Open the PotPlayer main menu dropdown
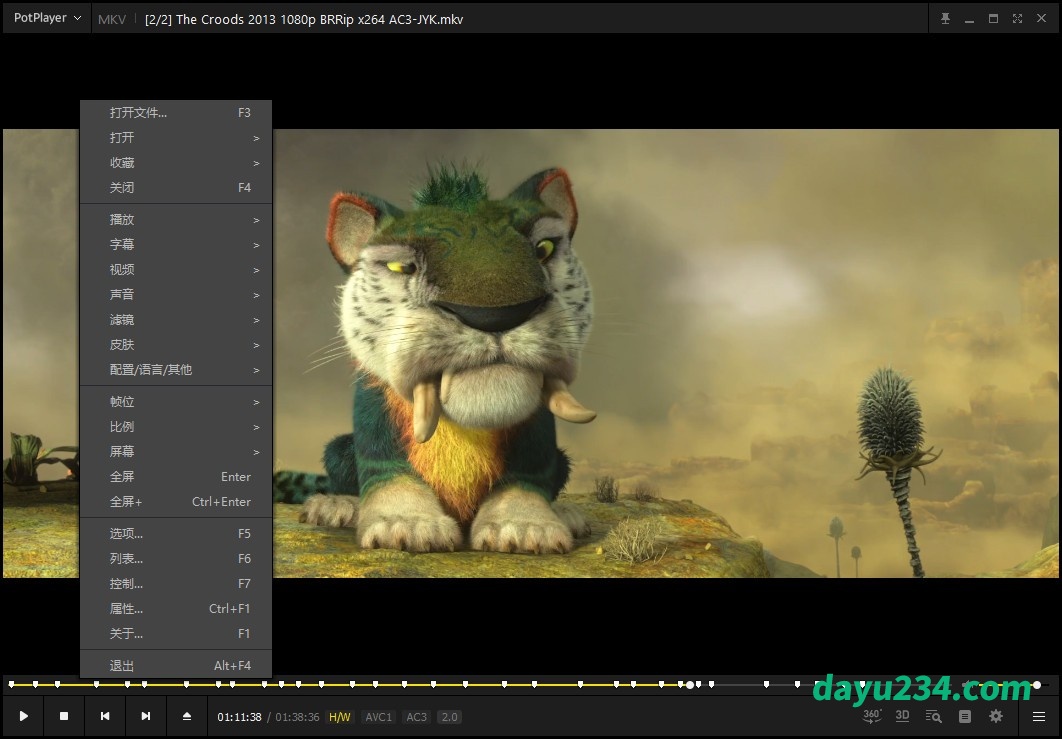 47,19
